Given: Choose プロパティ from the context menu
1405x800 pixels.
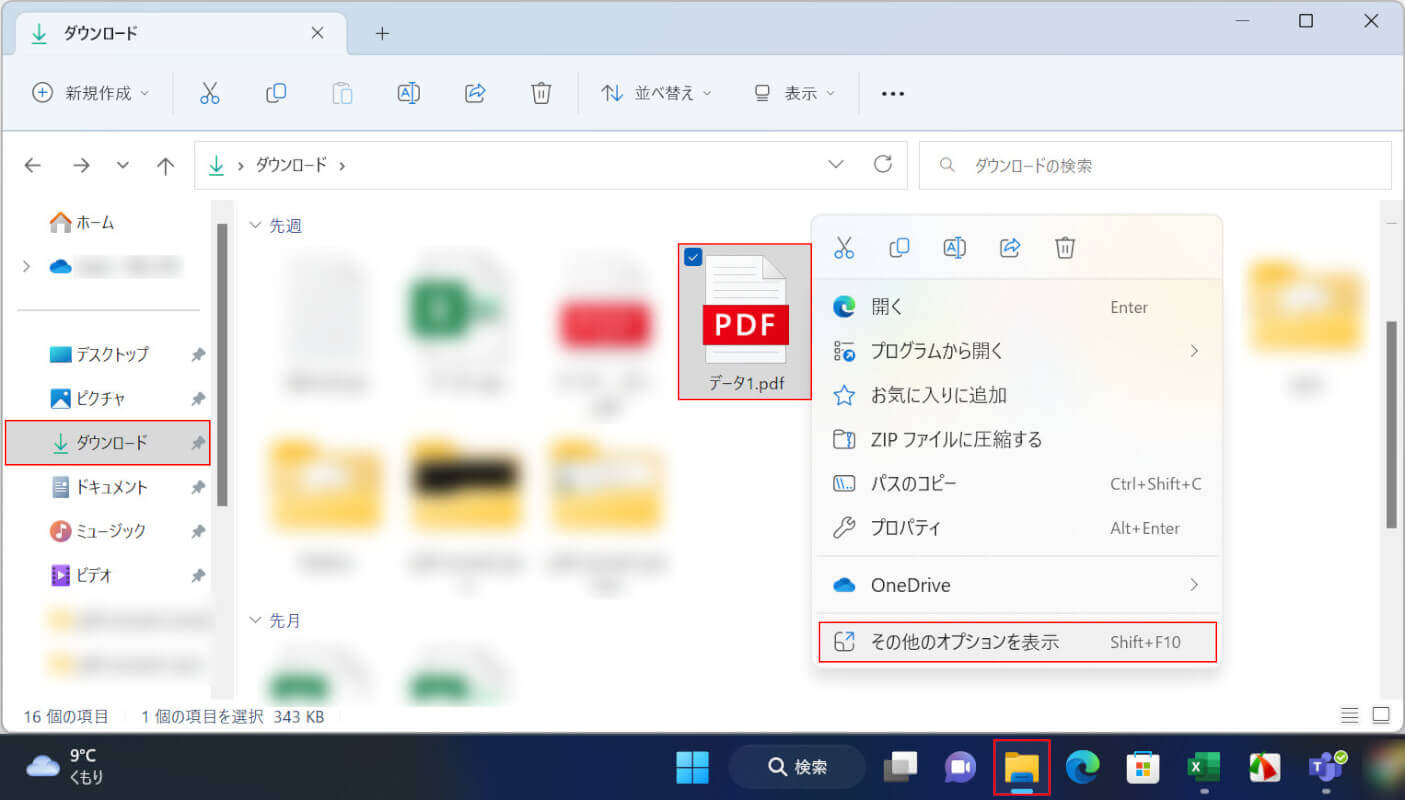Looking at the screenshot, I should click(x=905, y=528).
